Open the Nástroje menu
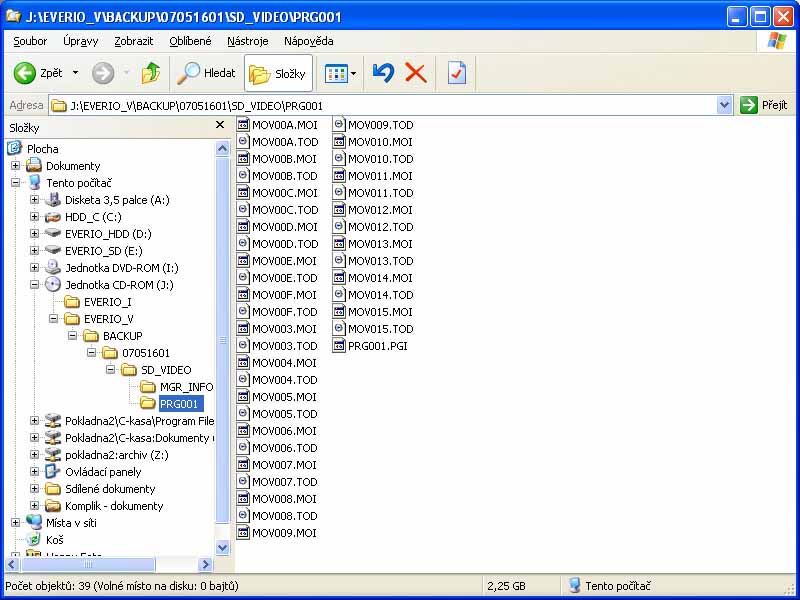Screen dimensions: 800x600 pos(247,41)
